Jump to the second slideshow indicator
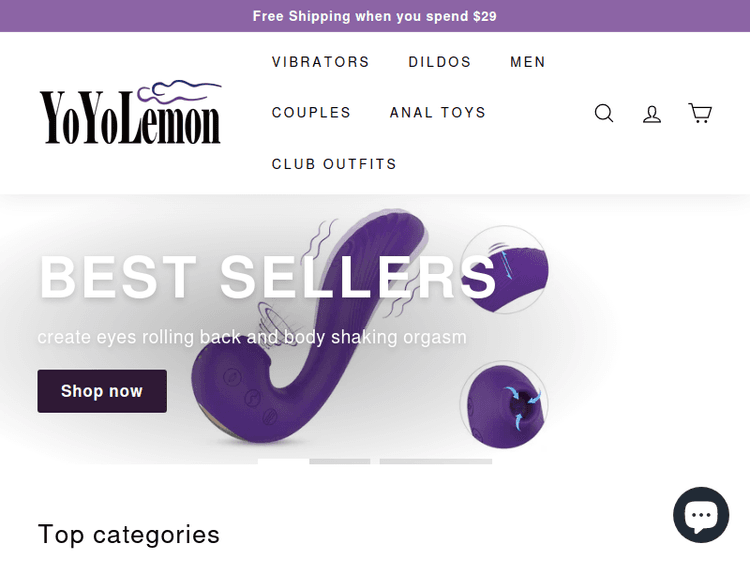This screenshot has height=563, width=750. pyautogui.click(x=340, y=461)
